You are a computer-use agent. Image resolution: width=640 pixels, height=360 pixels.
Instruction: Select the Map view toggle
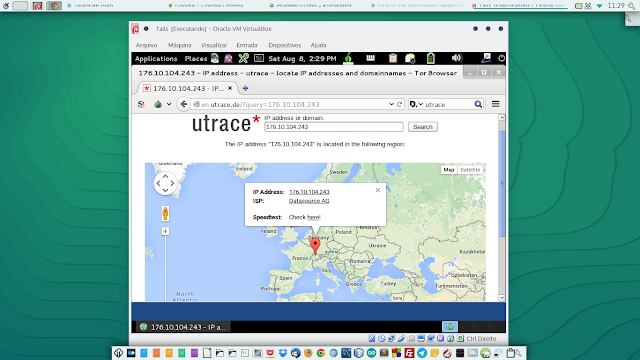click(x=449, y=170)
